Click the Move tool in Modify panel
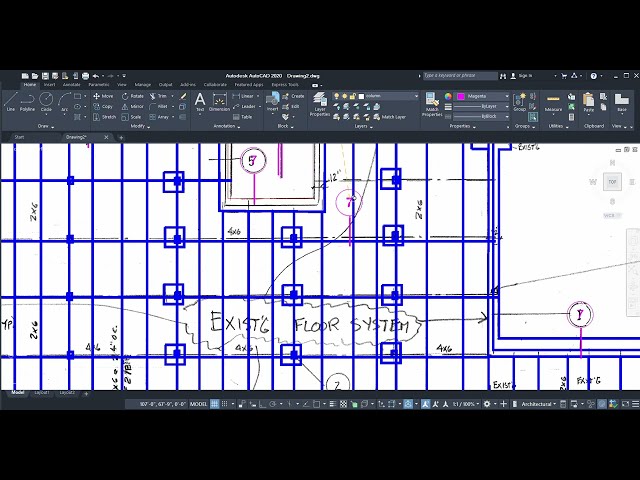 click(103, 96)
